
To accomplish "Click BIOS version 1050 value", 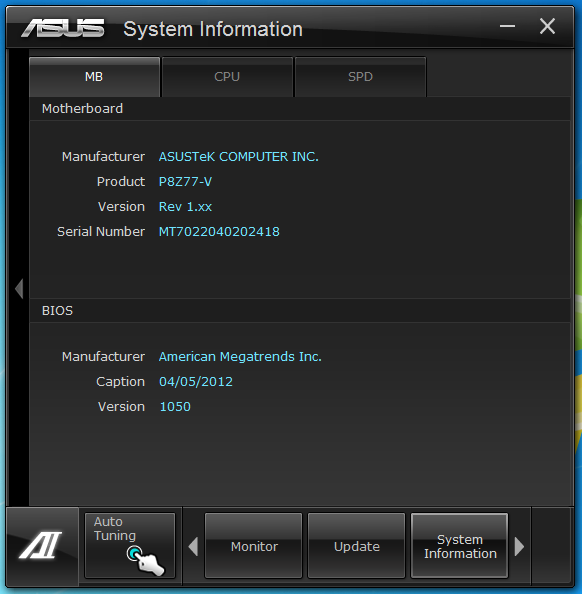I will tap(175, 406).
